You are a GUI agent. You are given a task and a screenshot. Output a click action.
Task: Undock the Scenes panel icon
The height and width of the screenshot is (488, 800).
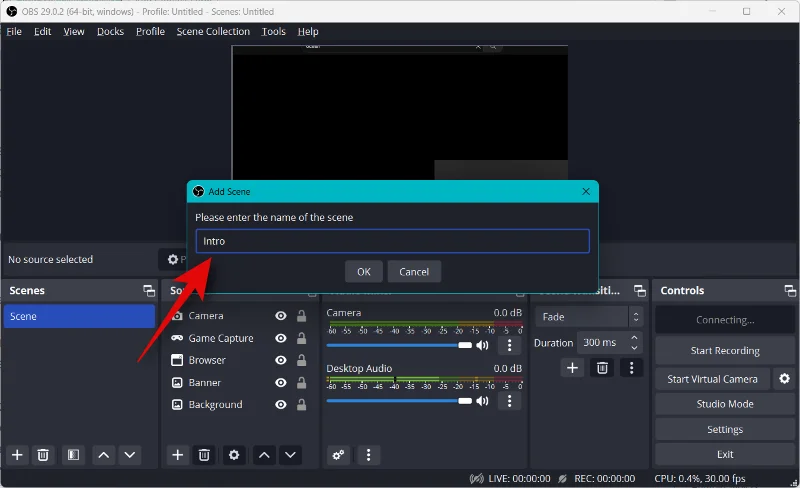149,291
